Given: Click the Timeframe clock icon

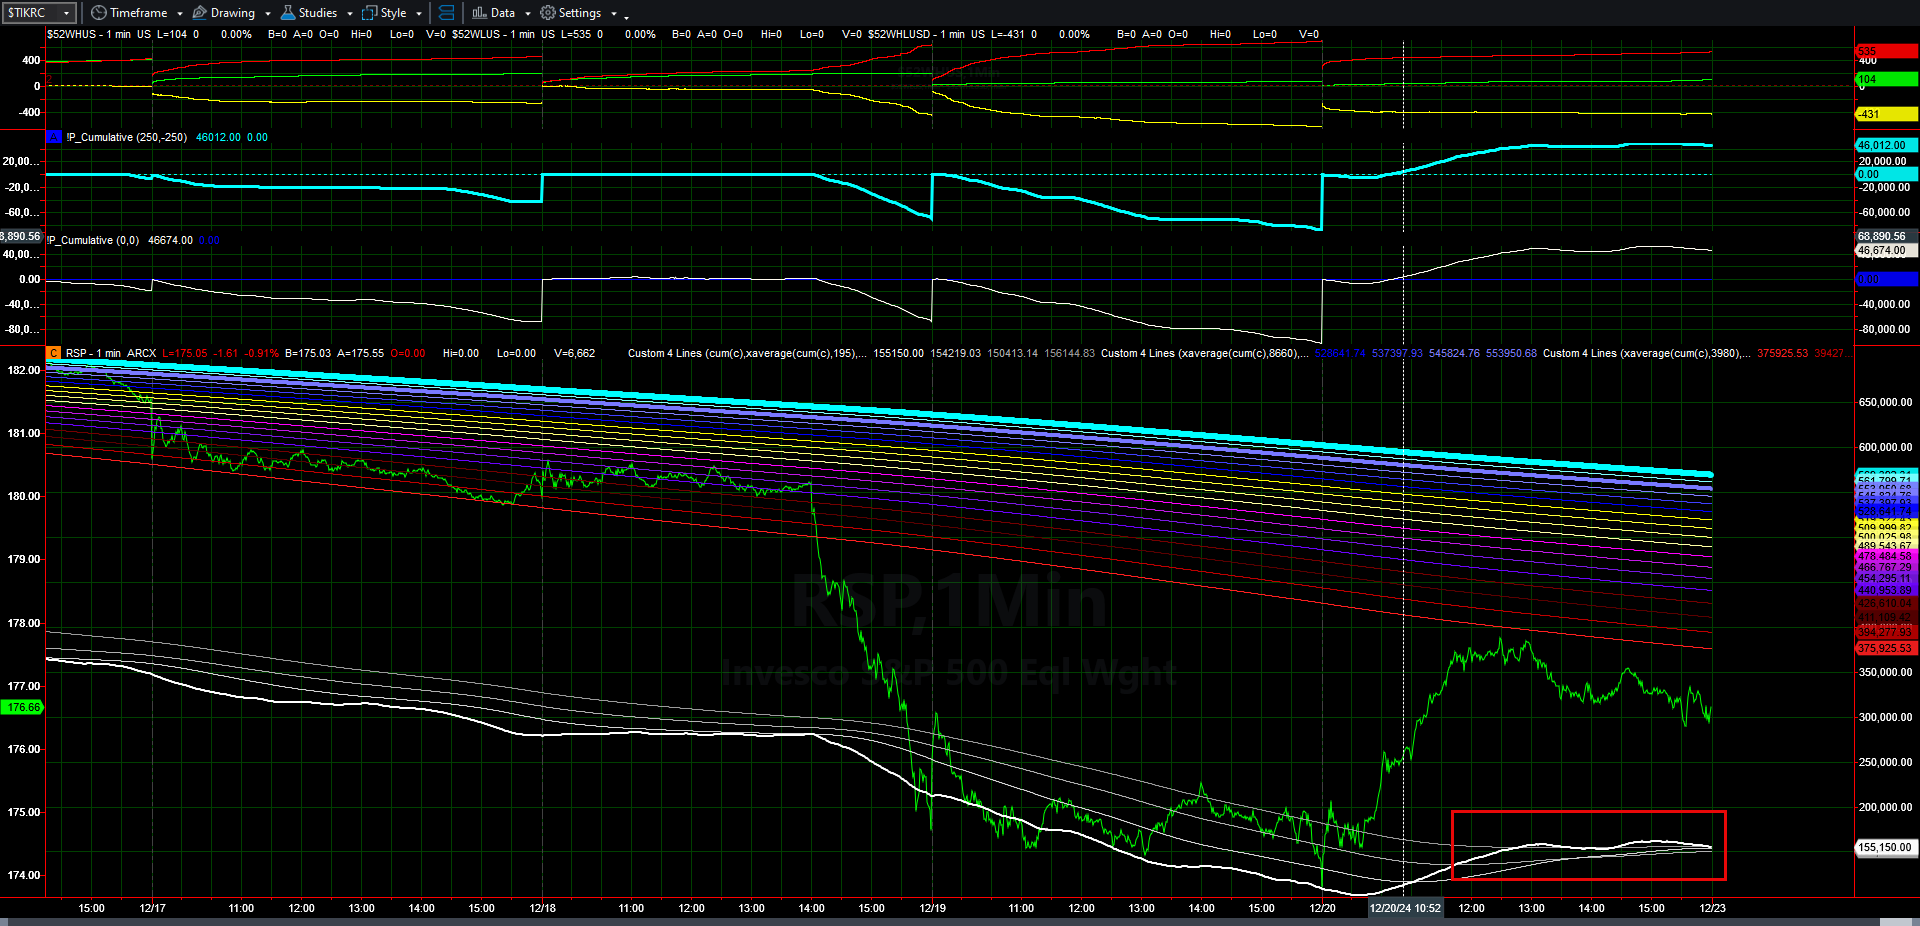Looking at the screenshot, I should coord(98,13).
